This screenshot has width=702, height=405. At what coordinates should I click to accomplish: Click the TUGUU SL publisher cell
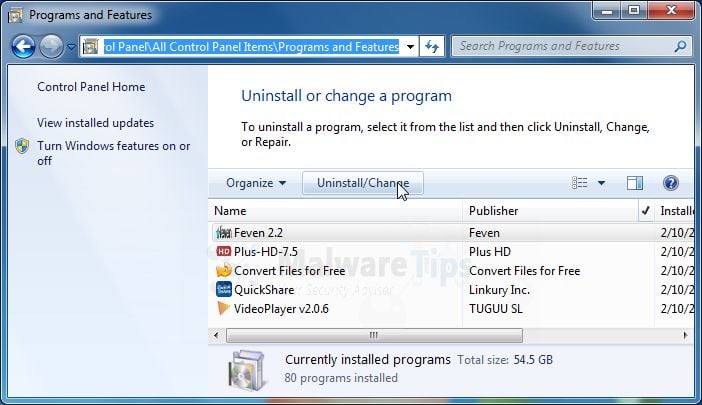[x=496, y=309]
